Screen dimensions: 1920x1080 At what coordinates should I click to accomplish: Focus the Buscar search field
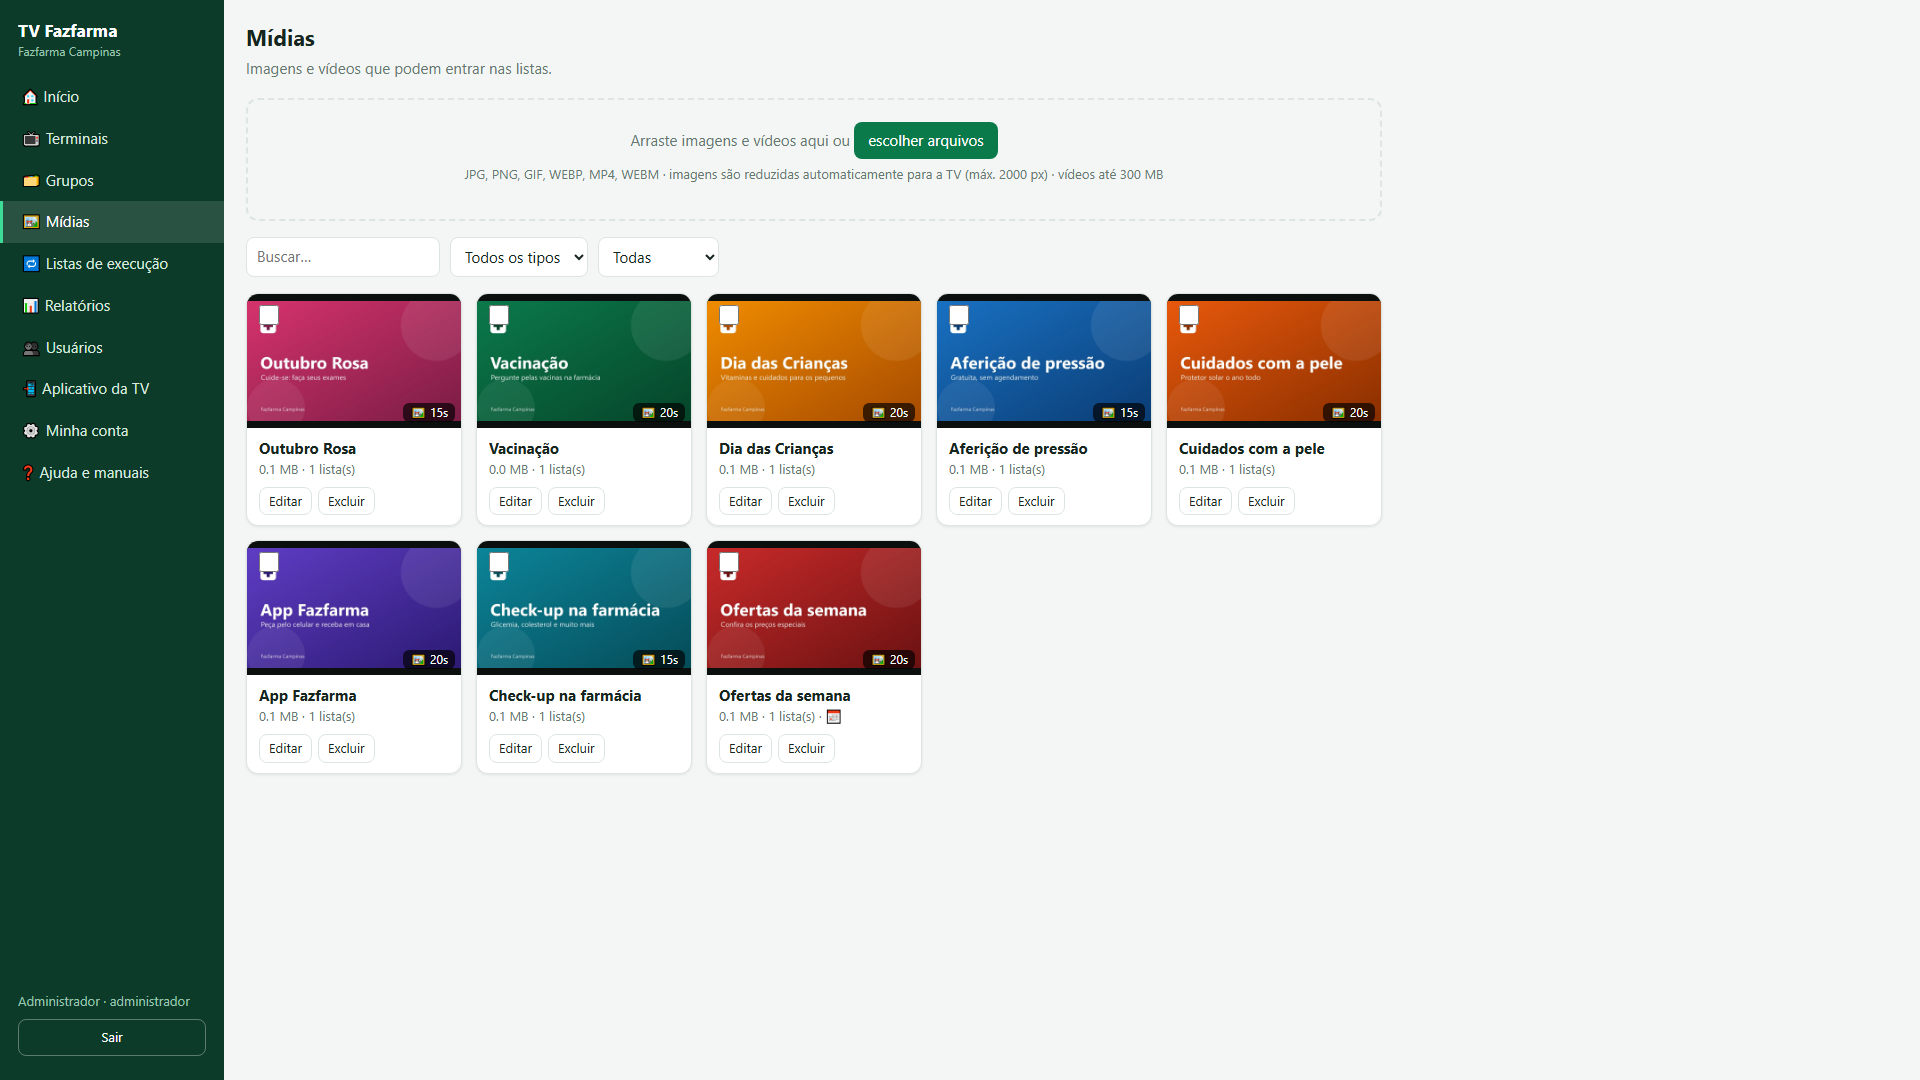click(343, 257)
